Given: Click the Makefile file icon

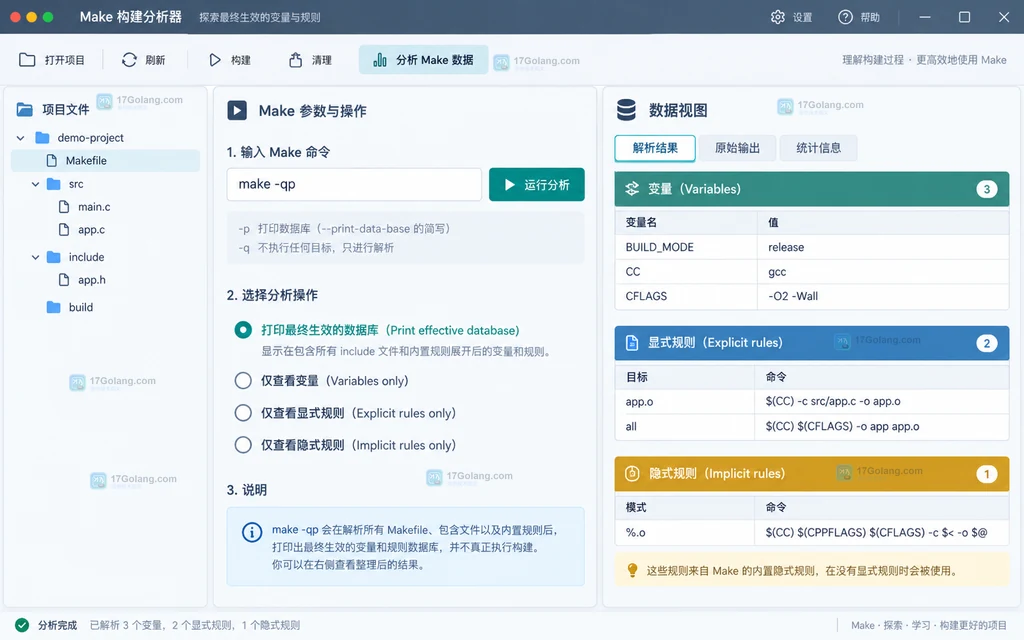Looking at the screenshot, I should (52, 161).
